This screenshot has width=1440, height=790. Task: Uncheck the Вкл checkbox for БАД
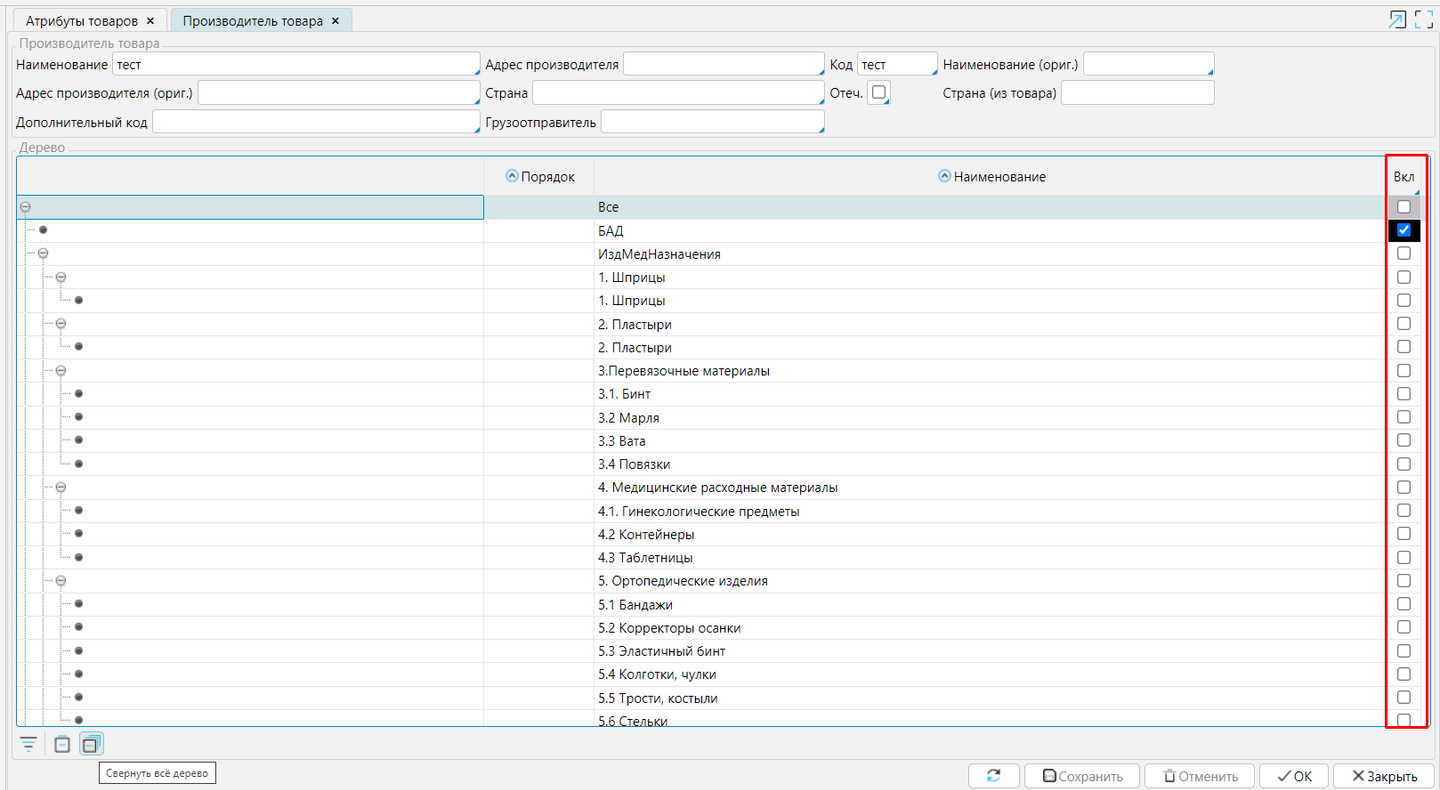[x=1404, y=230]
